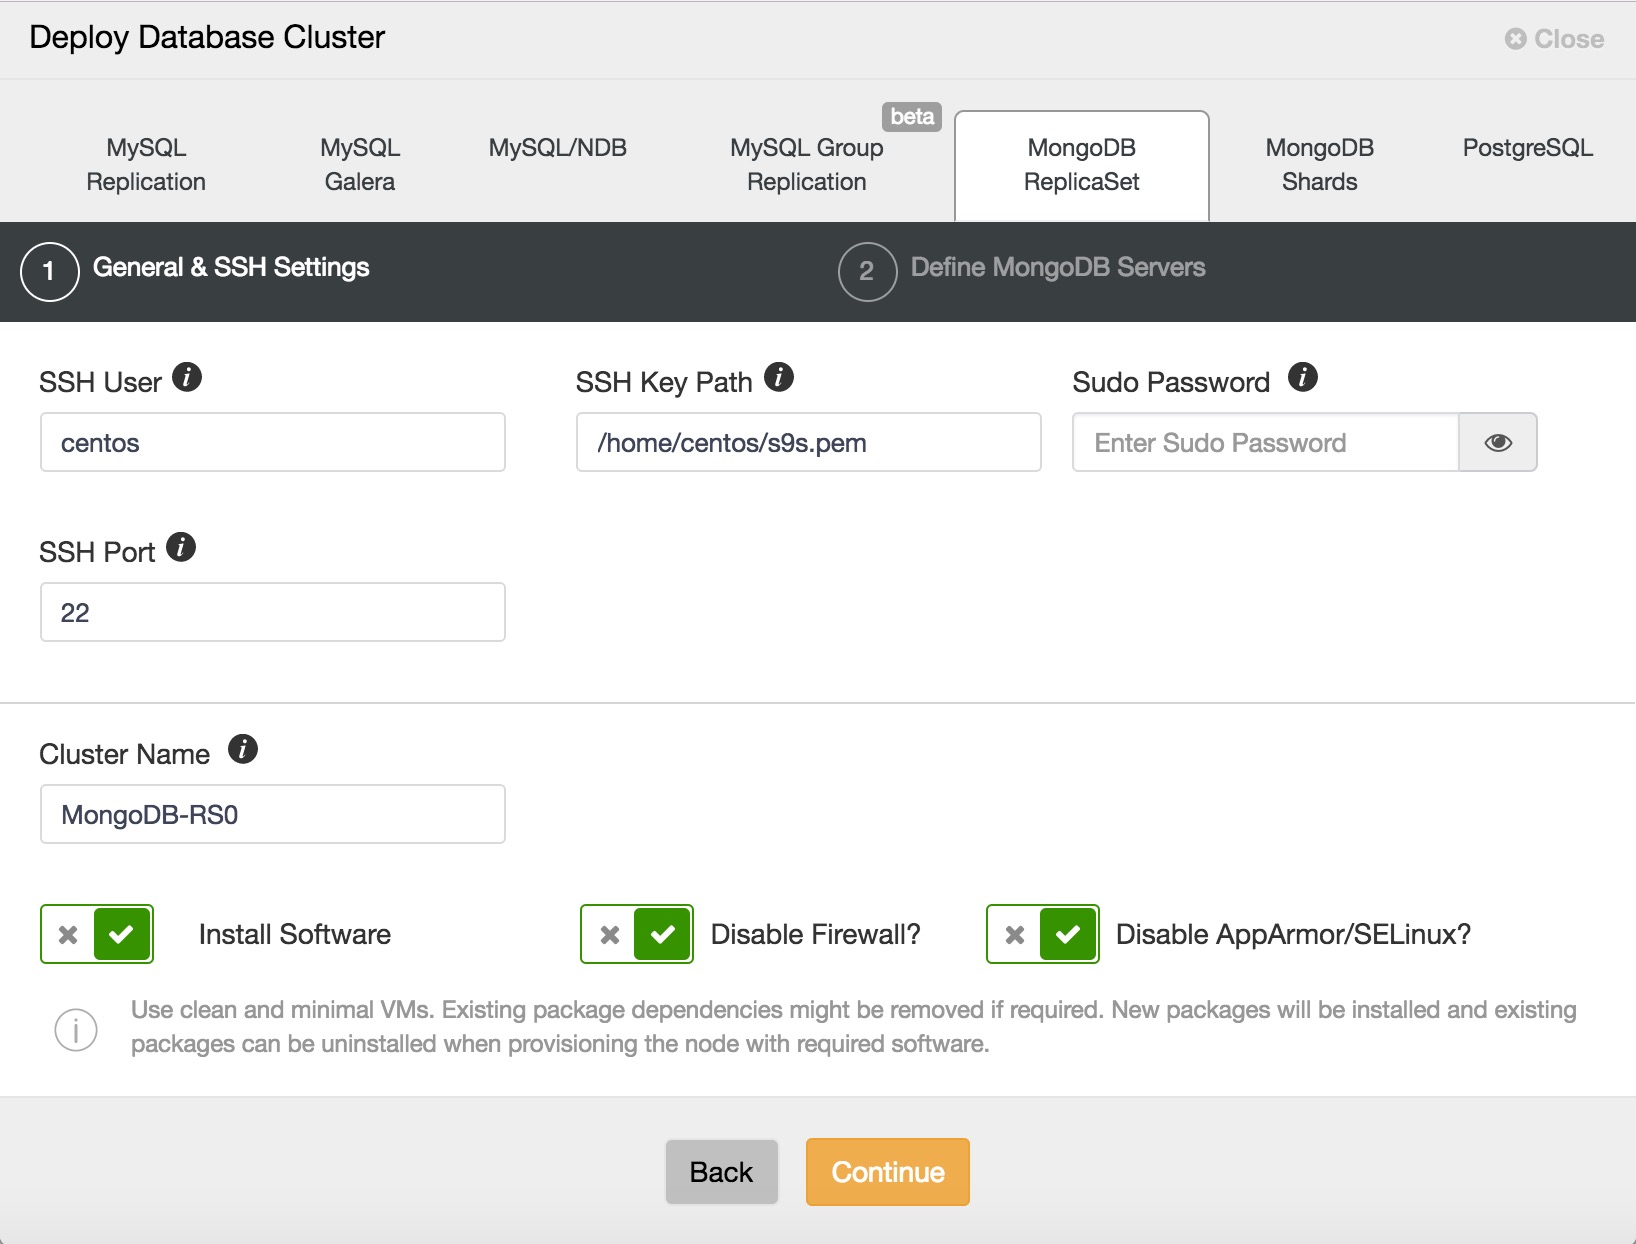Screen dimensions: 1636x1244
Task: Open the MySQL Replication tab
Action: pos(146,165)
